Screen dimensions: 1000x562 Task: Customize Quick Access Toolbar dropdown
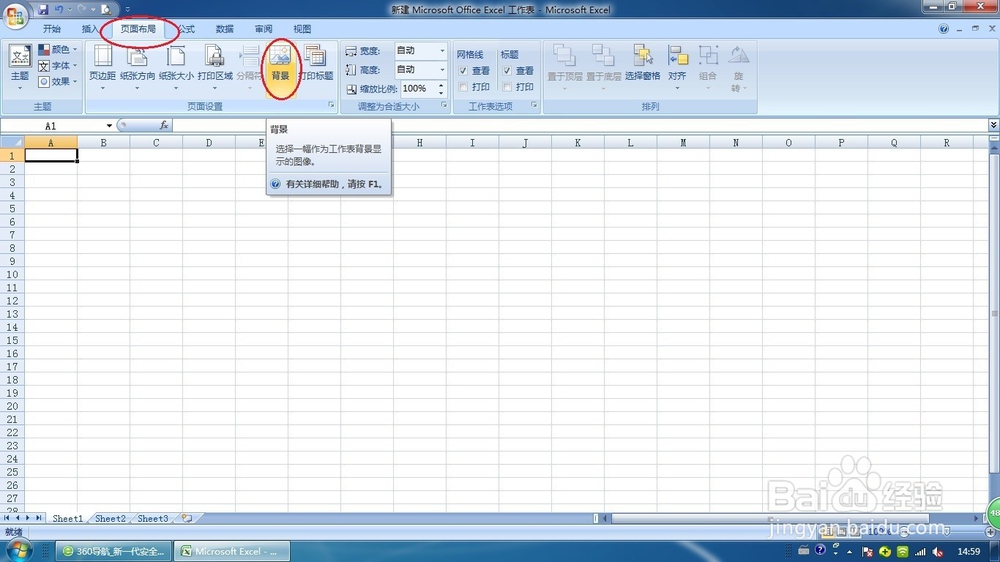127,10
